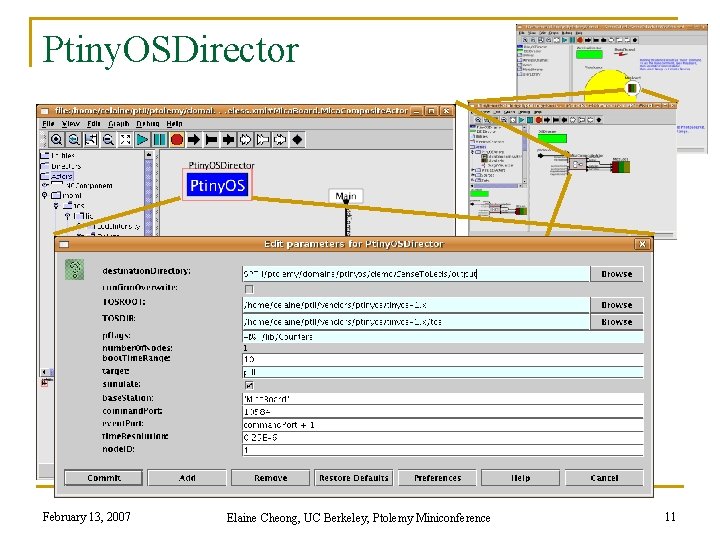Click the nodeID value field
This screenshot has height=540, width=720.
pos(443,450)
